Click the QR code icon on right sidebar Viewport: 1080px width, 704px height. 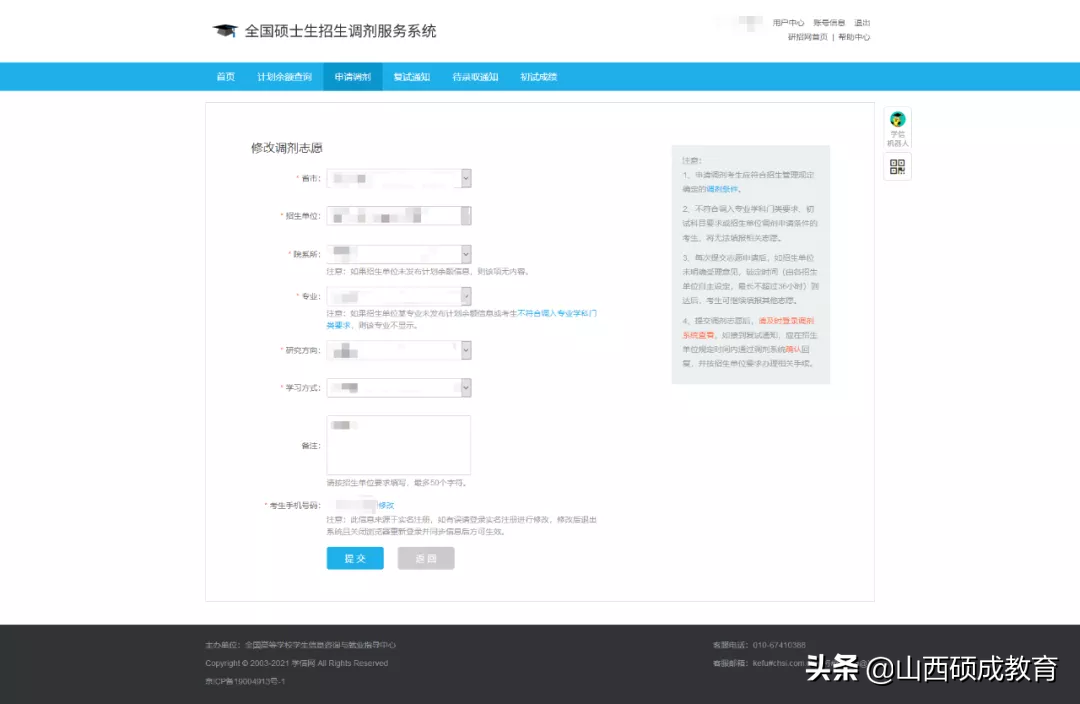click(x=897, y=167)
